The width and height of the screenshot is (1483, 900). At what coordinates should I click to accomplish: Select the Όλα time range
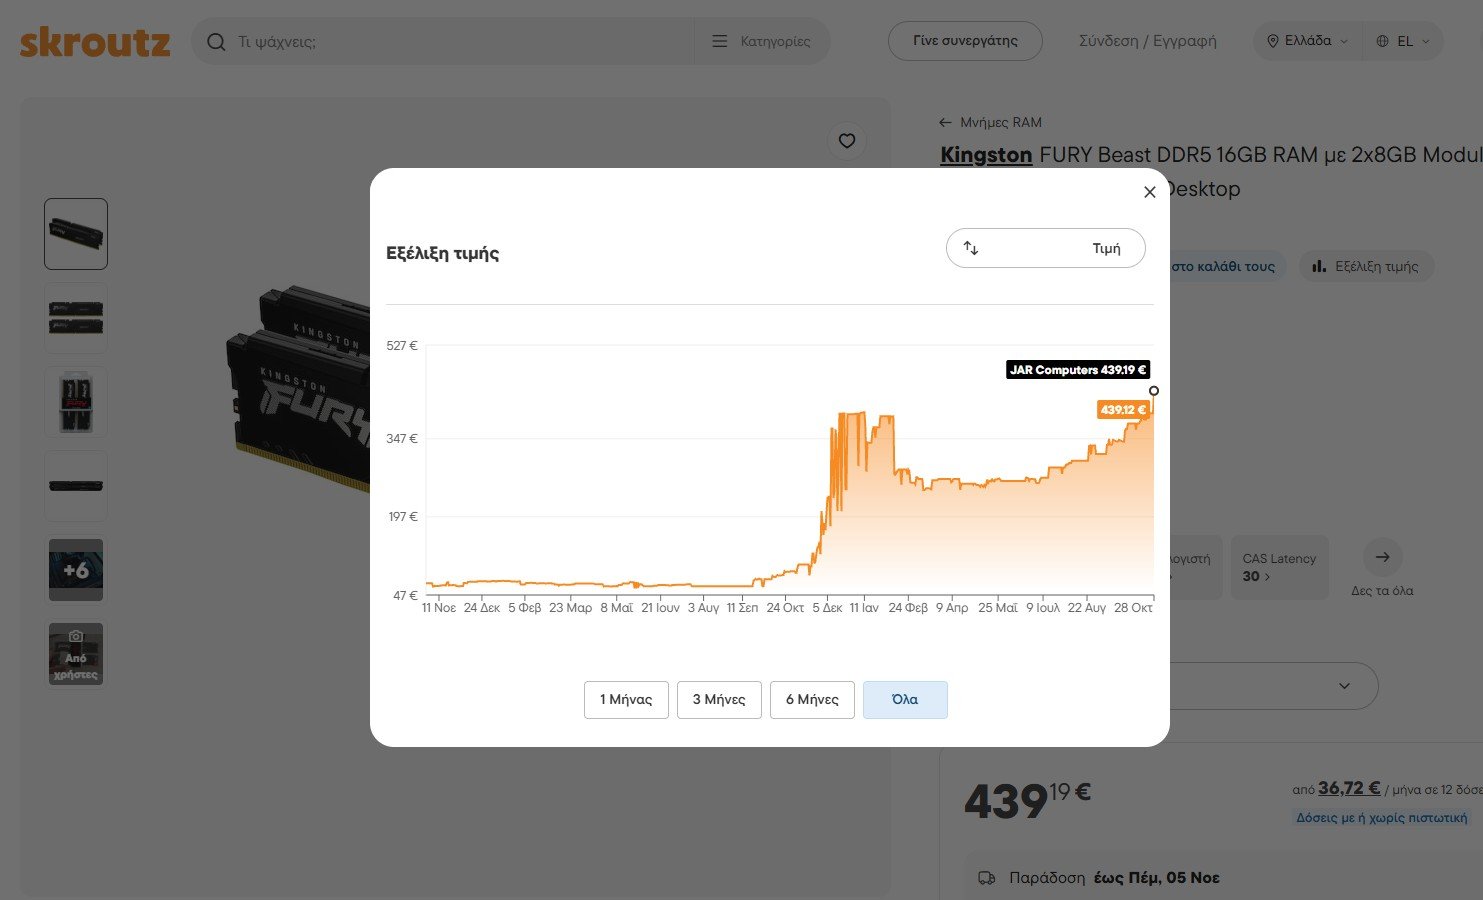point(905,700)
